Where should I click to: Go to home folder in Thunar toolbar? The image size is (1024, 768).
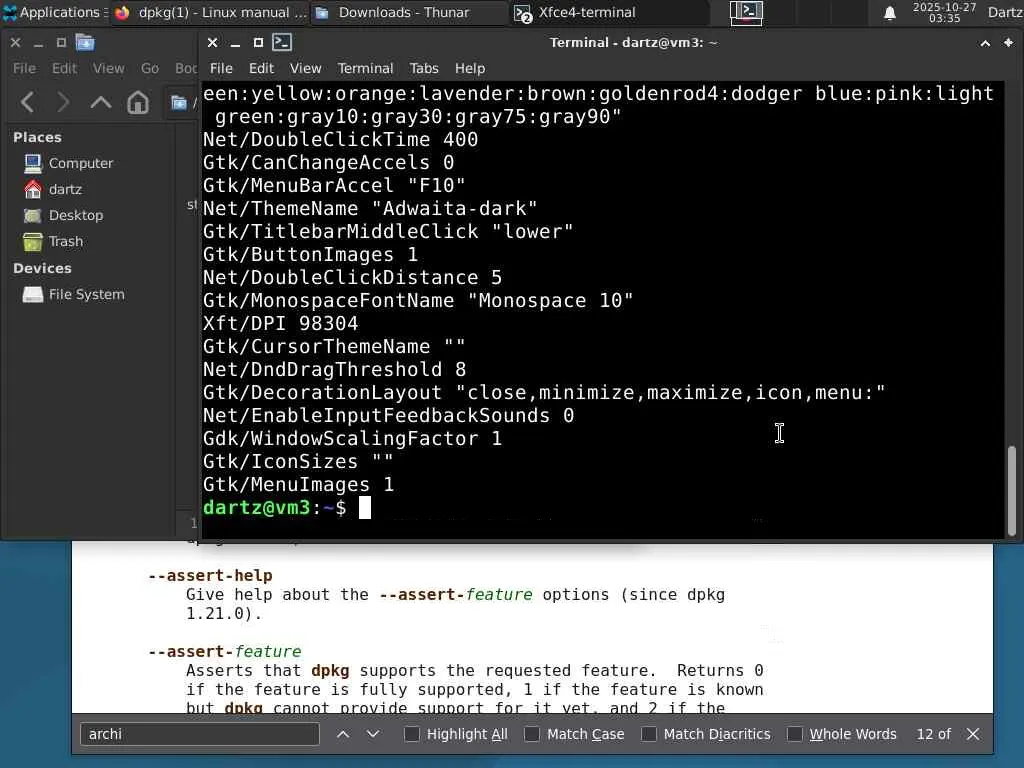click(x=138, y=103)
